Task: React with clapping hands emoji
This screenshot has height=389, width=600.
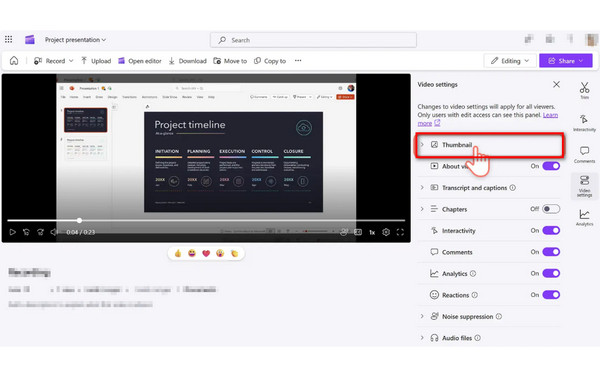Action: [234, 253]
